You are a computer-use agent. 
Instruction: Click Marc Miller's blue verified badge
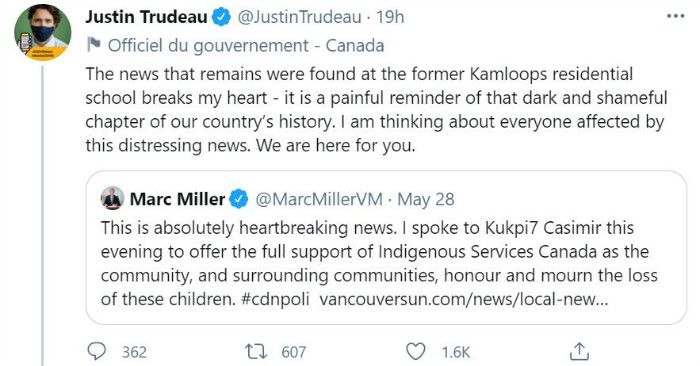pyautogui.click(x=238, y=199)
